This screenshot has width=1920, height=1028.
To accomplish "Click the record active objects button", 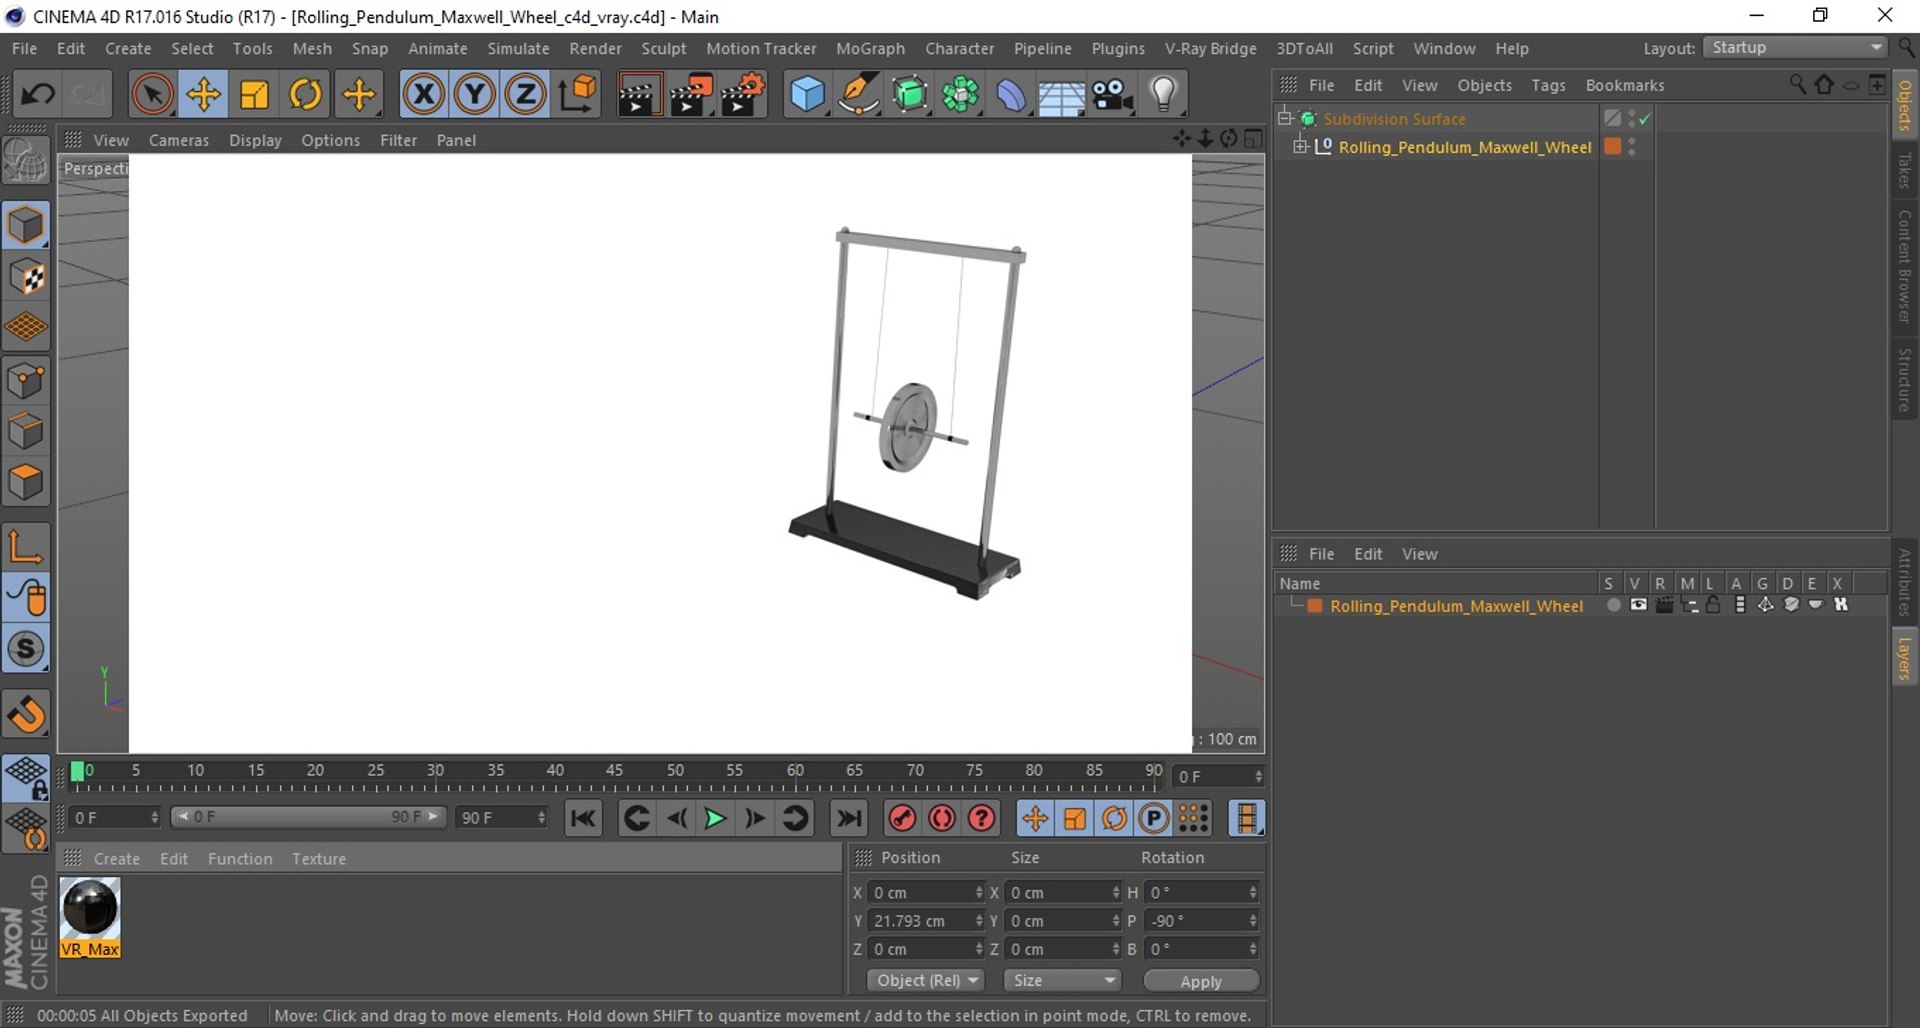I will point(902,819).
